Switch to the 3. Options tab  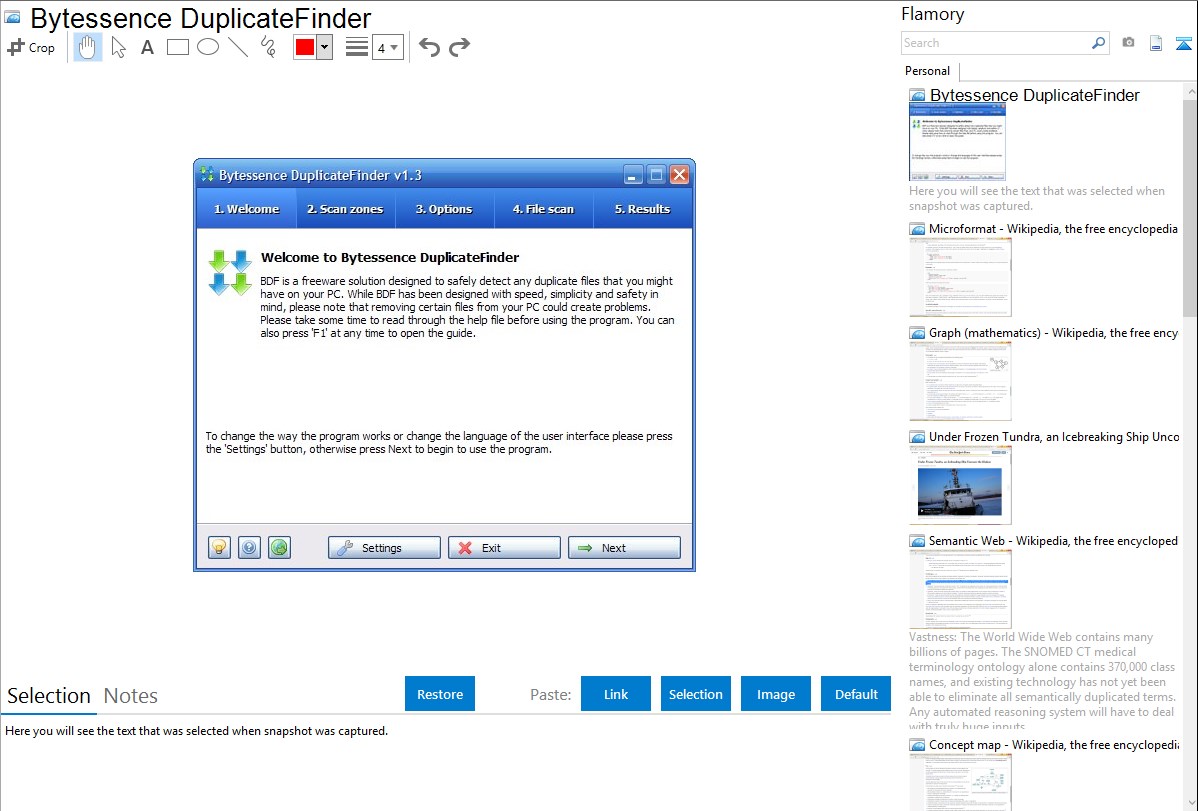(444, 209)
